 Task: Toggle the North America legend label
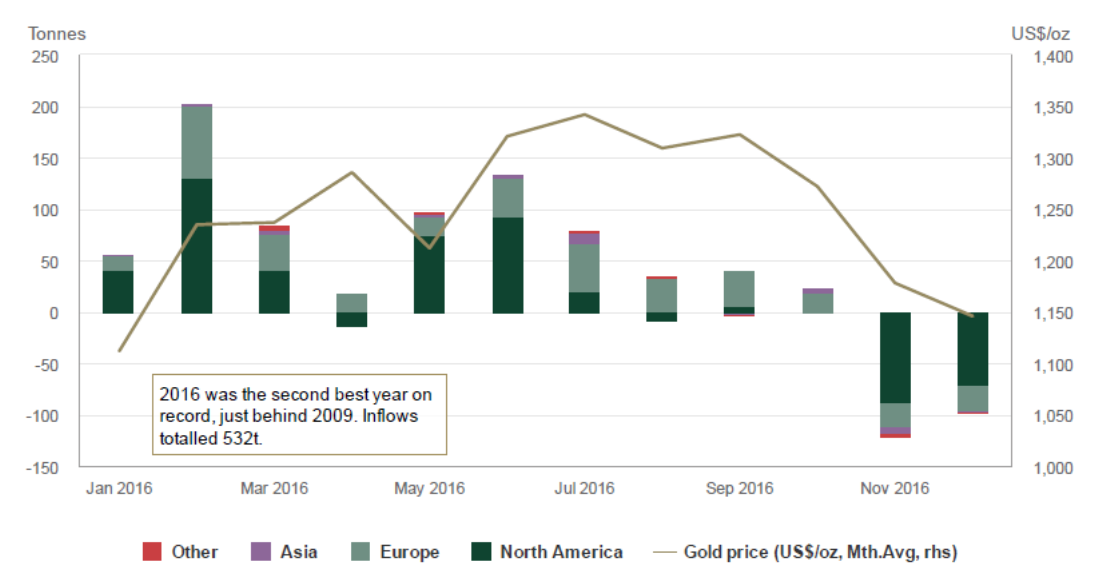[561, 552]
